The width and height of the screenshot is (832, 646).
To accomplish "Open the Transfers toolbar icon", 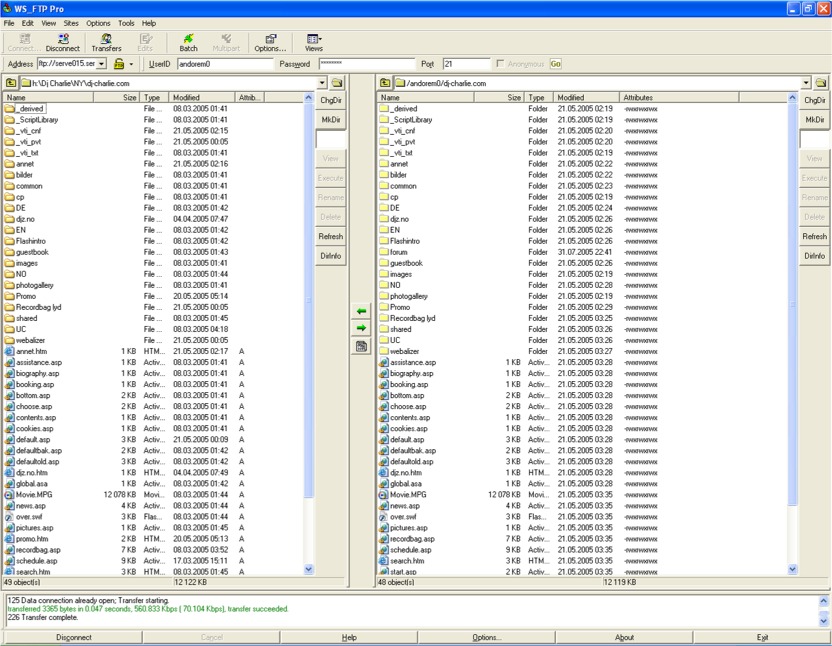I will pos(106,42).
